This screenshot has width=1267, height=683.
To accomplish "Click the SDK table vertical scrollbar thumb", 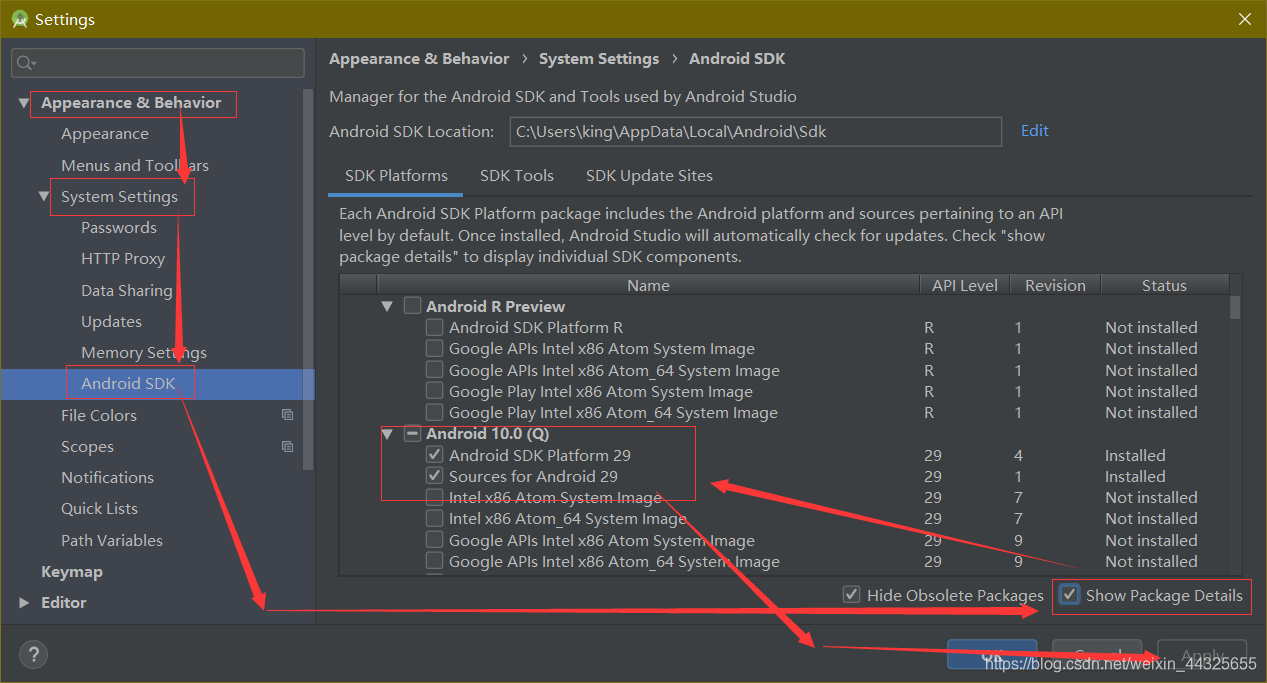I will point(1235,307).
